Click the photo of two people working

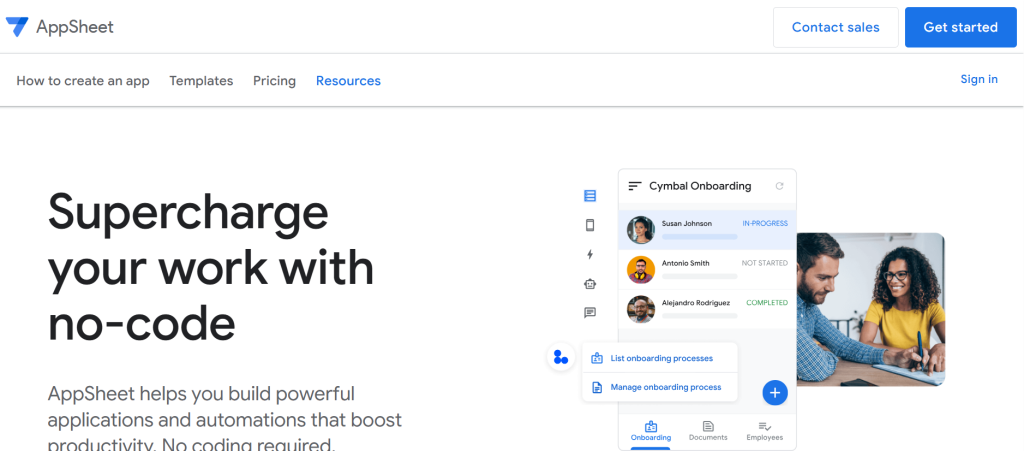coord(871,309)
